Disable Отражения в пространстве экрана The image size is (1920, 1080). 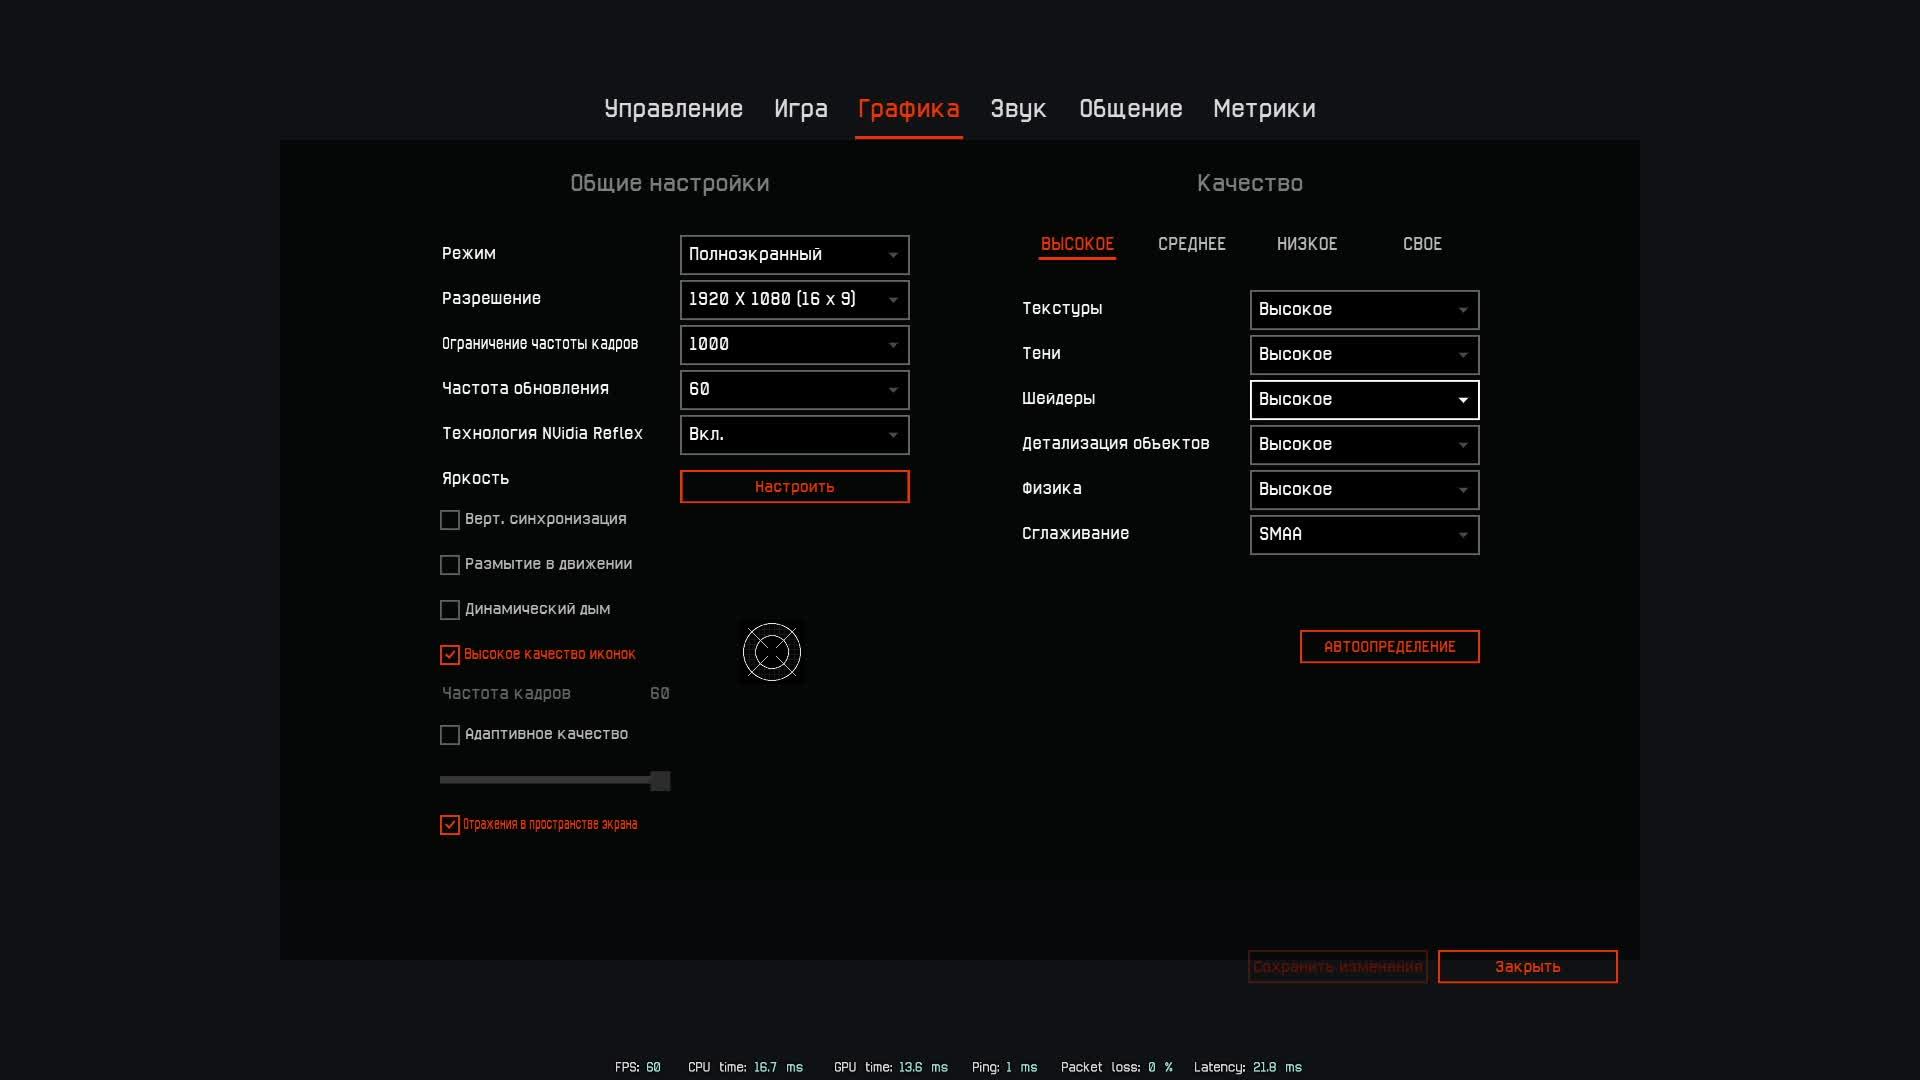pyautogui.click(x=450, y=825)
